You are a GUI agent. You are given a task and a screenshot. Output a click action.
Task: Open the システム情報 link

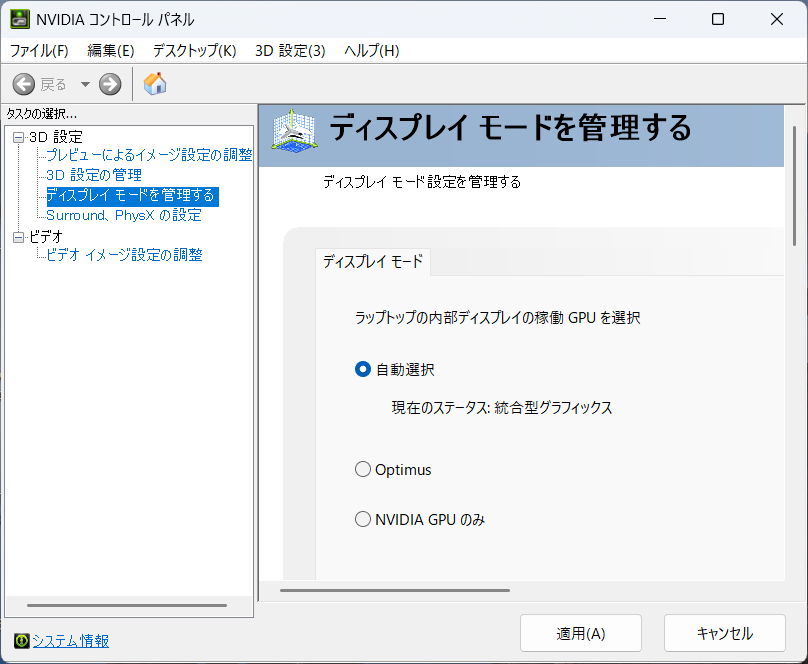point(71,641)
